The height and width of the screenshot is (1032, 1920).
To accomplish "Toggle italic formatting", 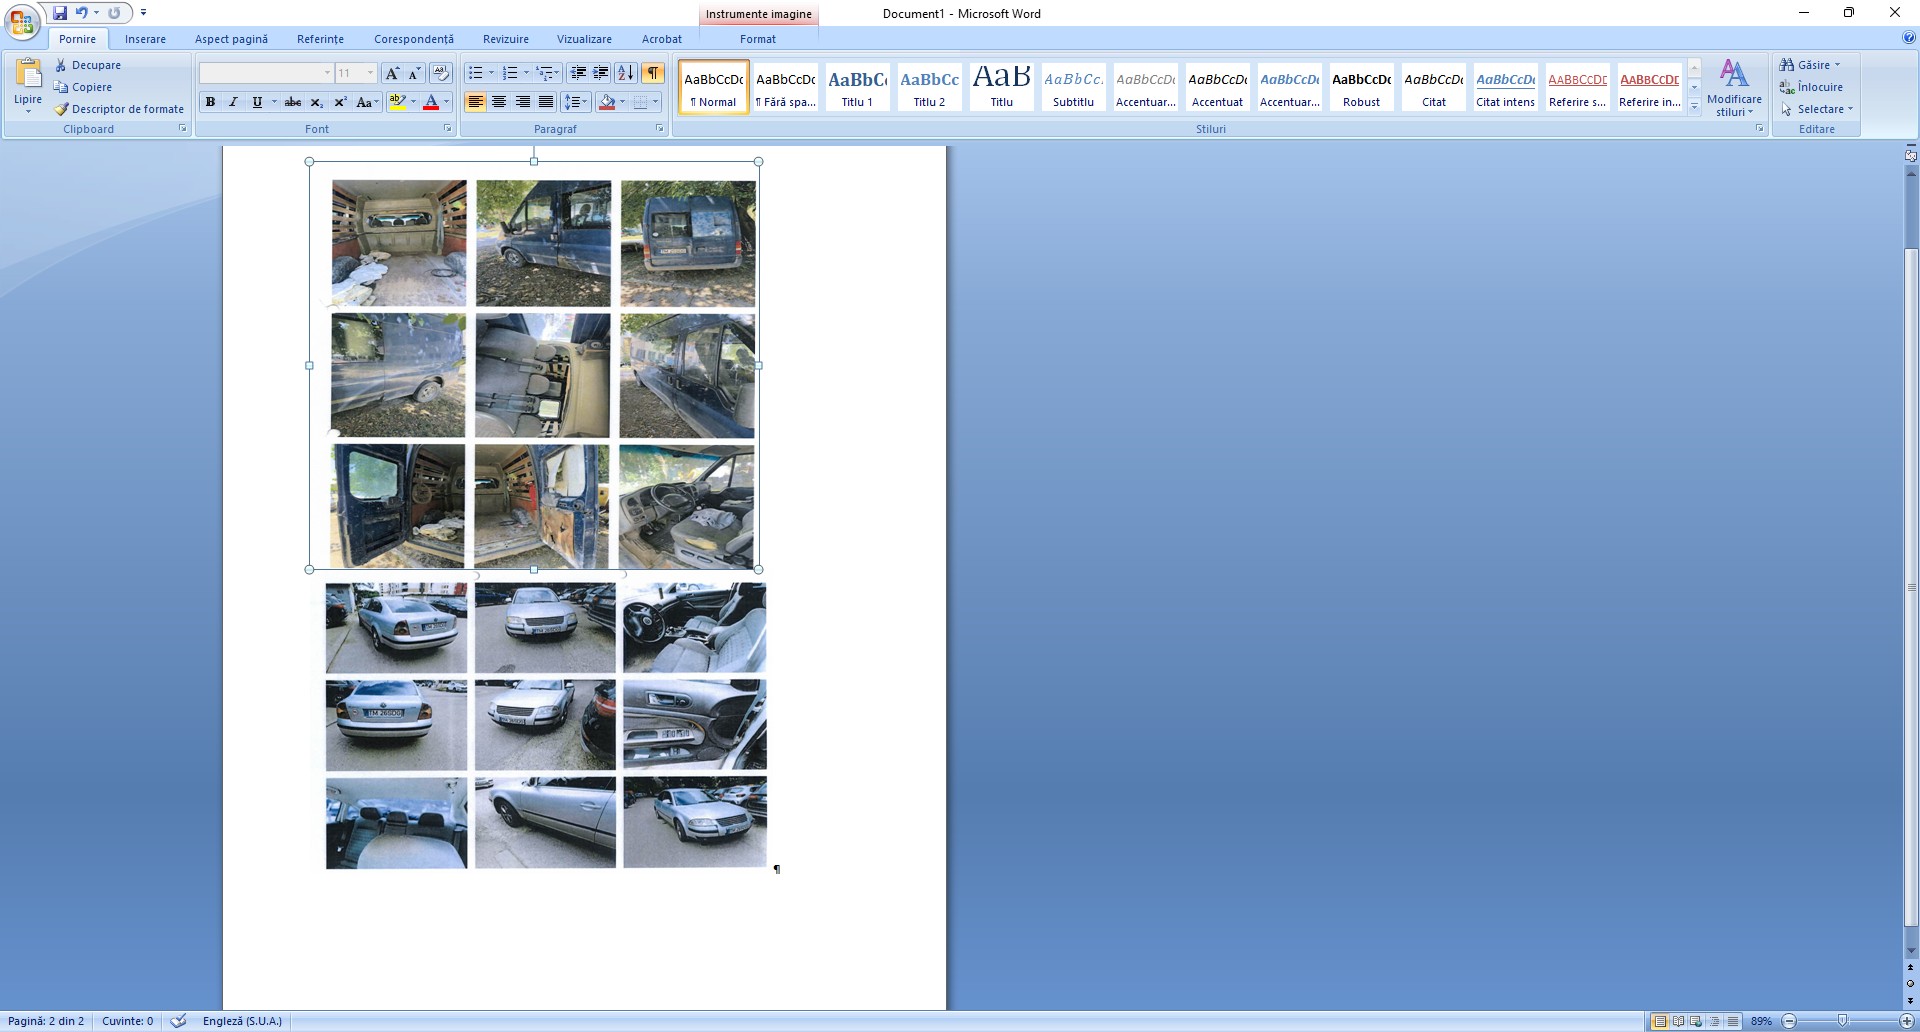I will pyautogui.click(x=233, y=102).
